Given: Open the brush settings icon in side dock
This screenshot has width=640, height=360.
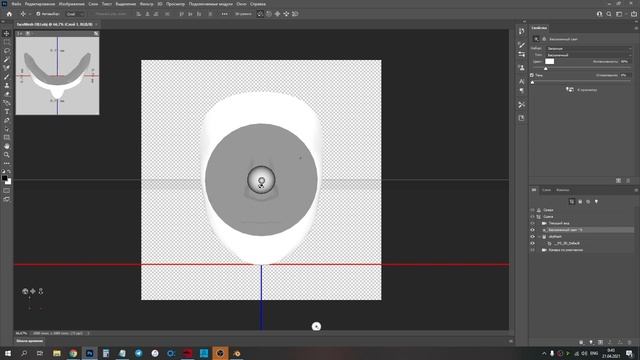Looking at the screenshot, I should click(522, 44).
